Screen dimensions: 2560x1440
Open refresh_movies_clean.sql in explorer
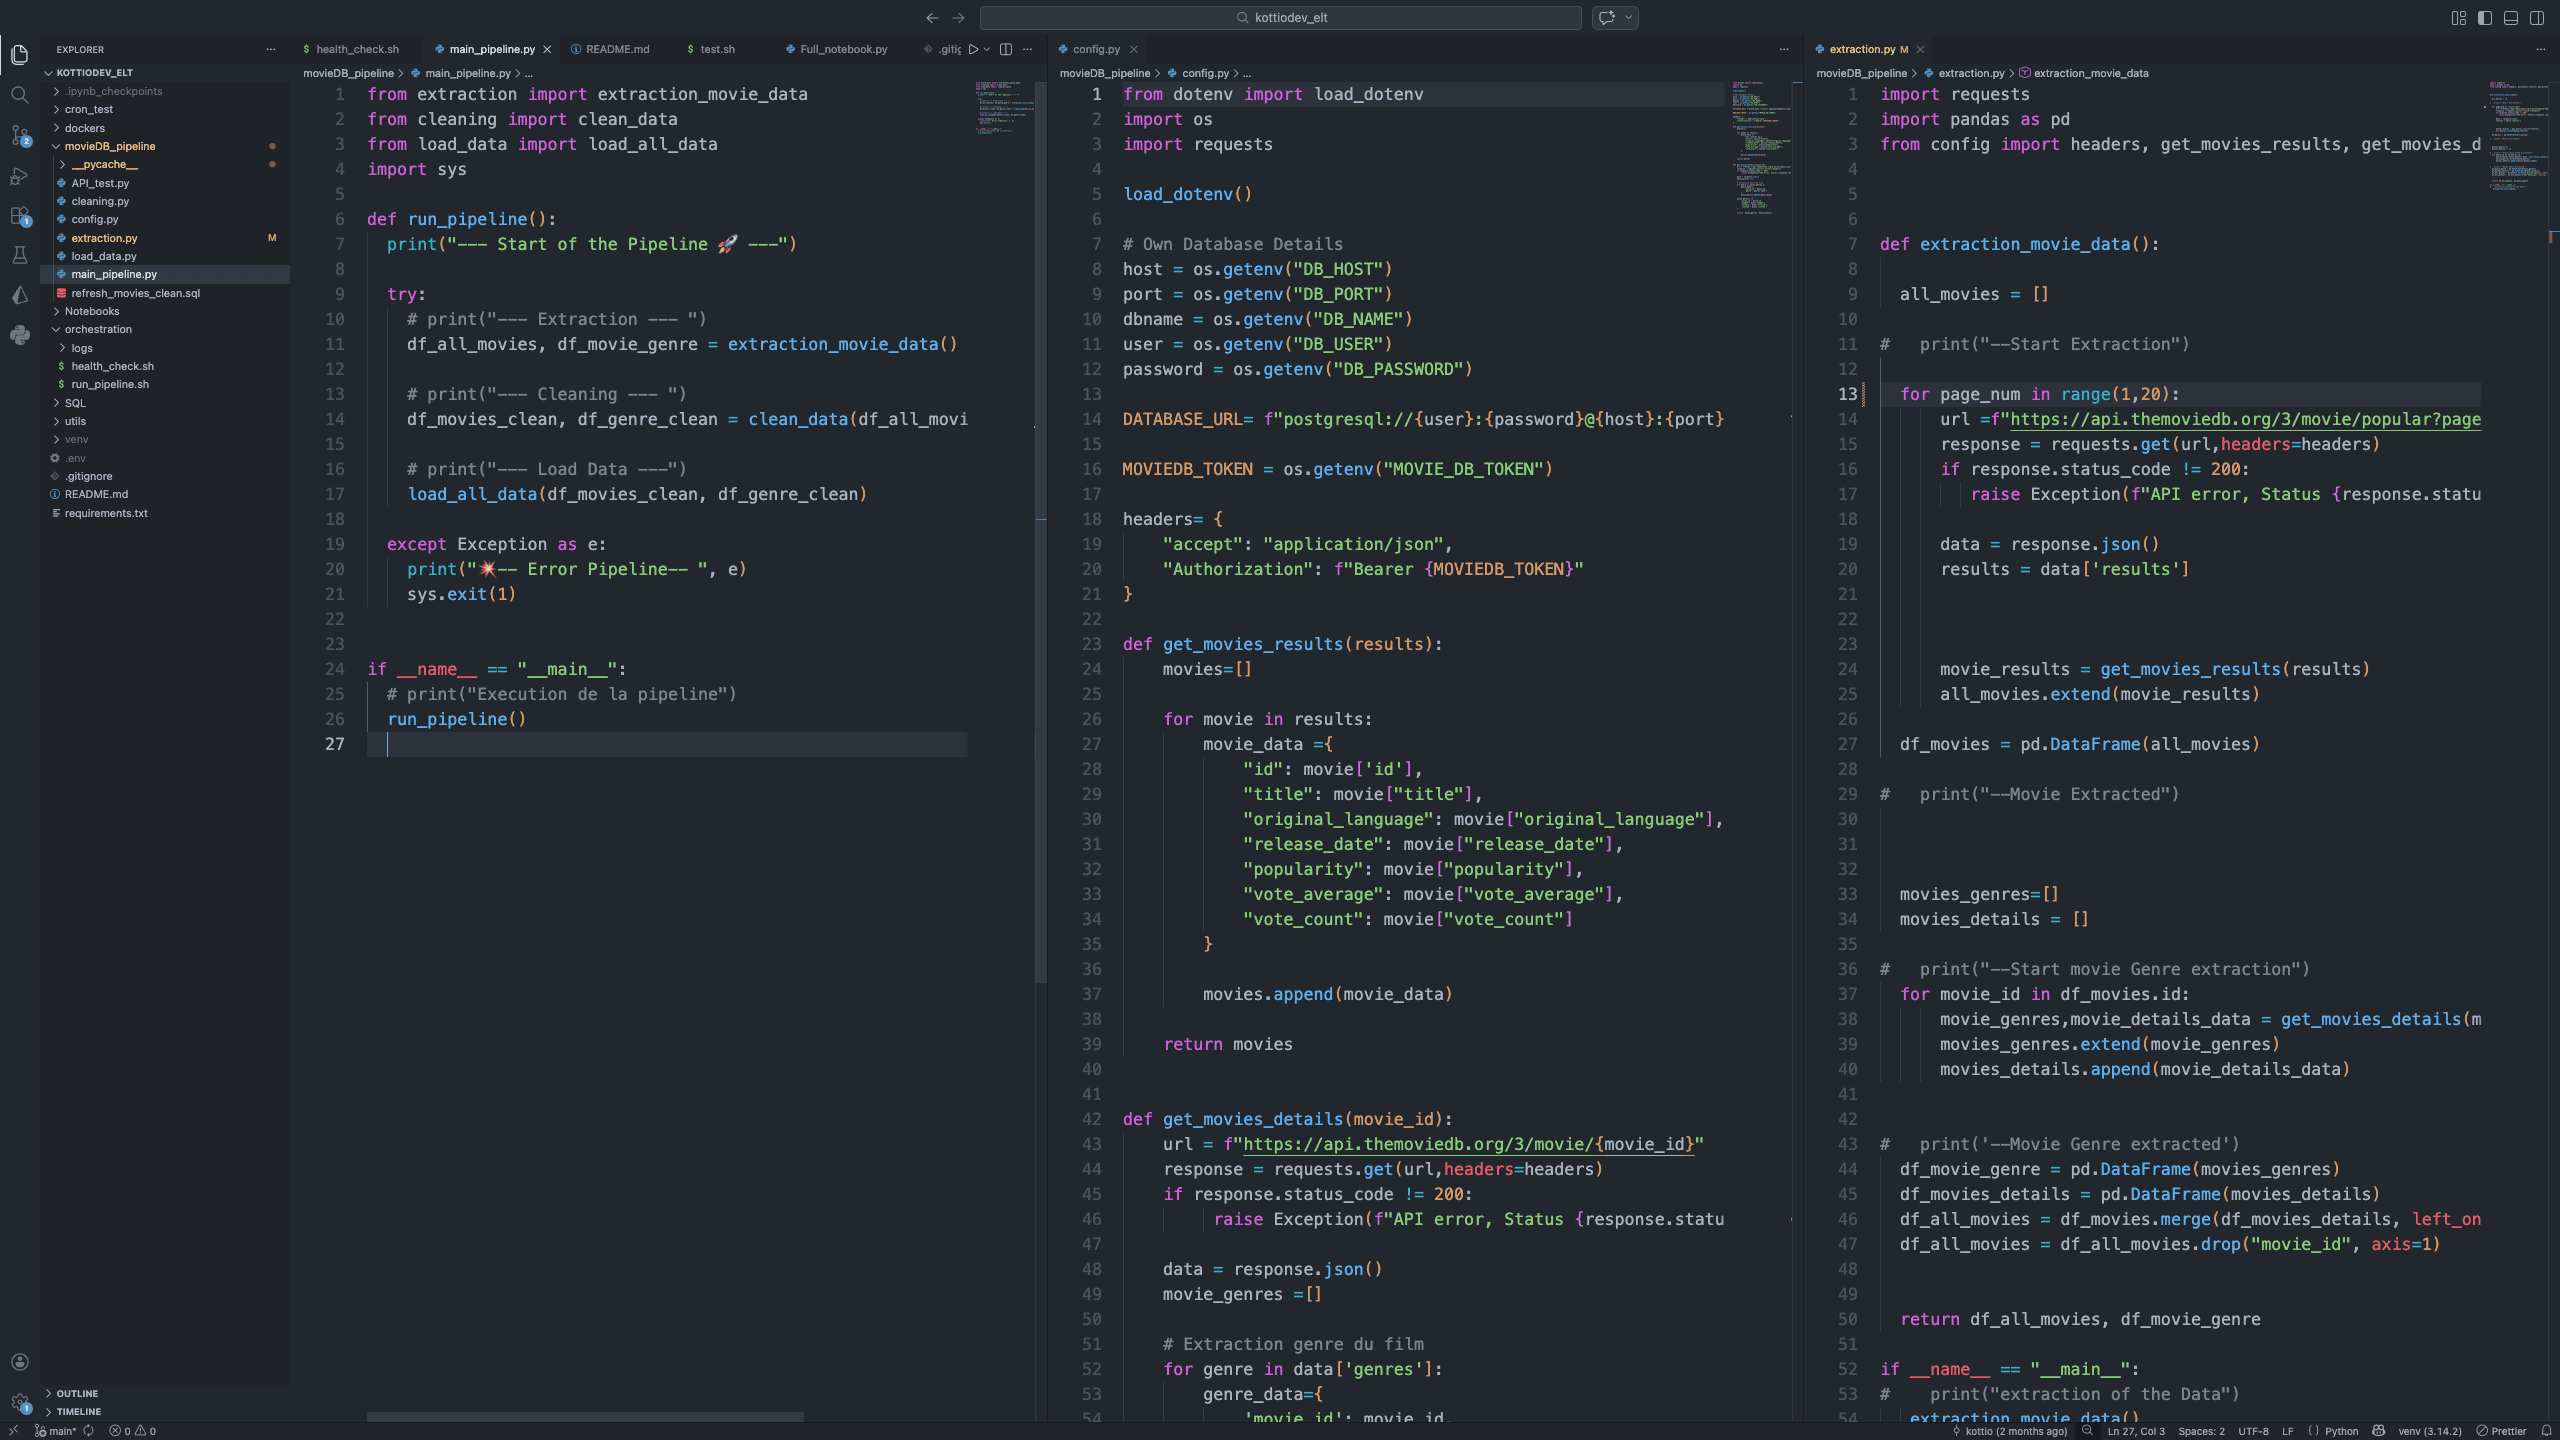(x=165, y=293)
